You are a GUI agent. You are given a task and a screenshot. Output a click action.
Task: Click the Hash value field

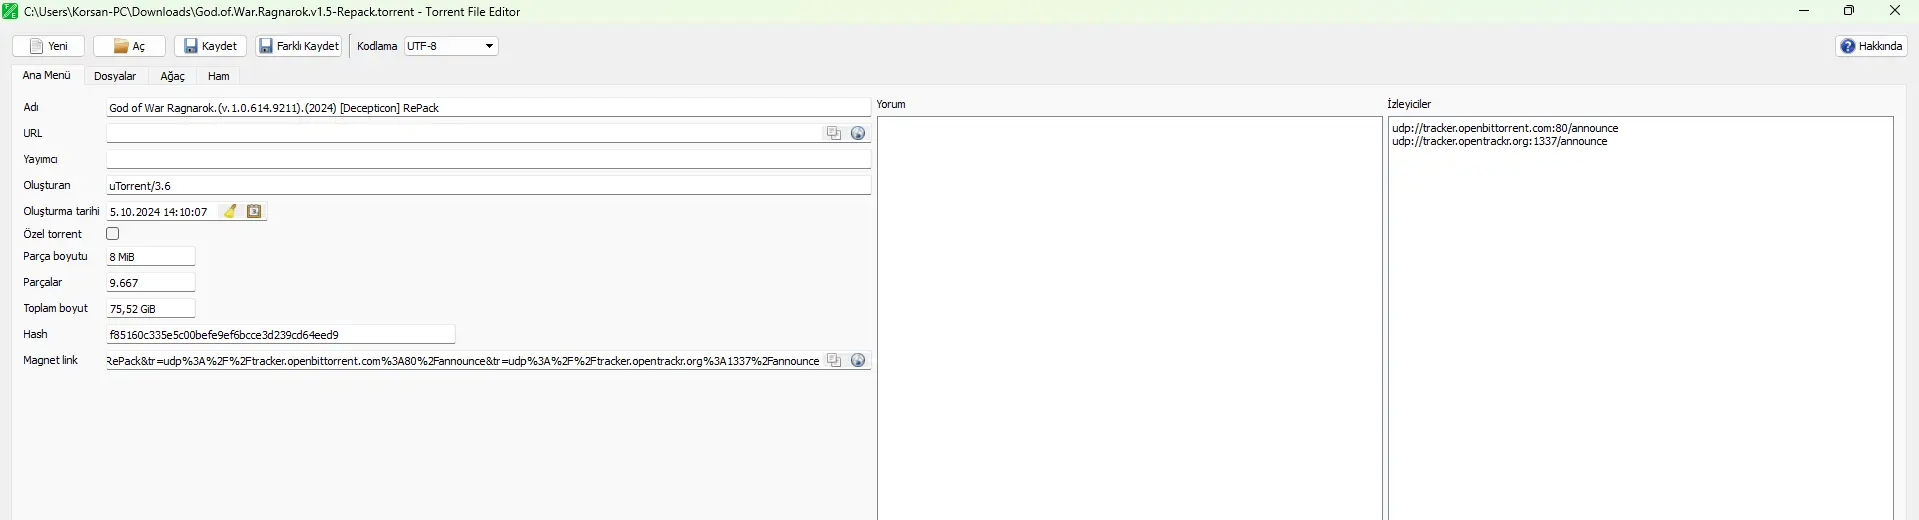pyautogui.click(x=280, y=335)
